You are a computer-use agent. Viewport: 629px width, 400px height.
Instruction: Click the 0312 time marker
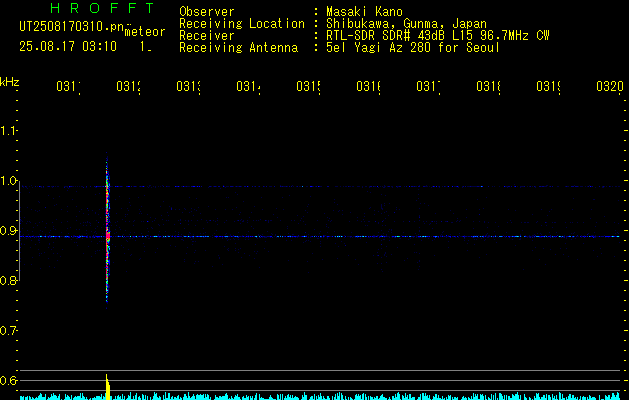point(128,86)
